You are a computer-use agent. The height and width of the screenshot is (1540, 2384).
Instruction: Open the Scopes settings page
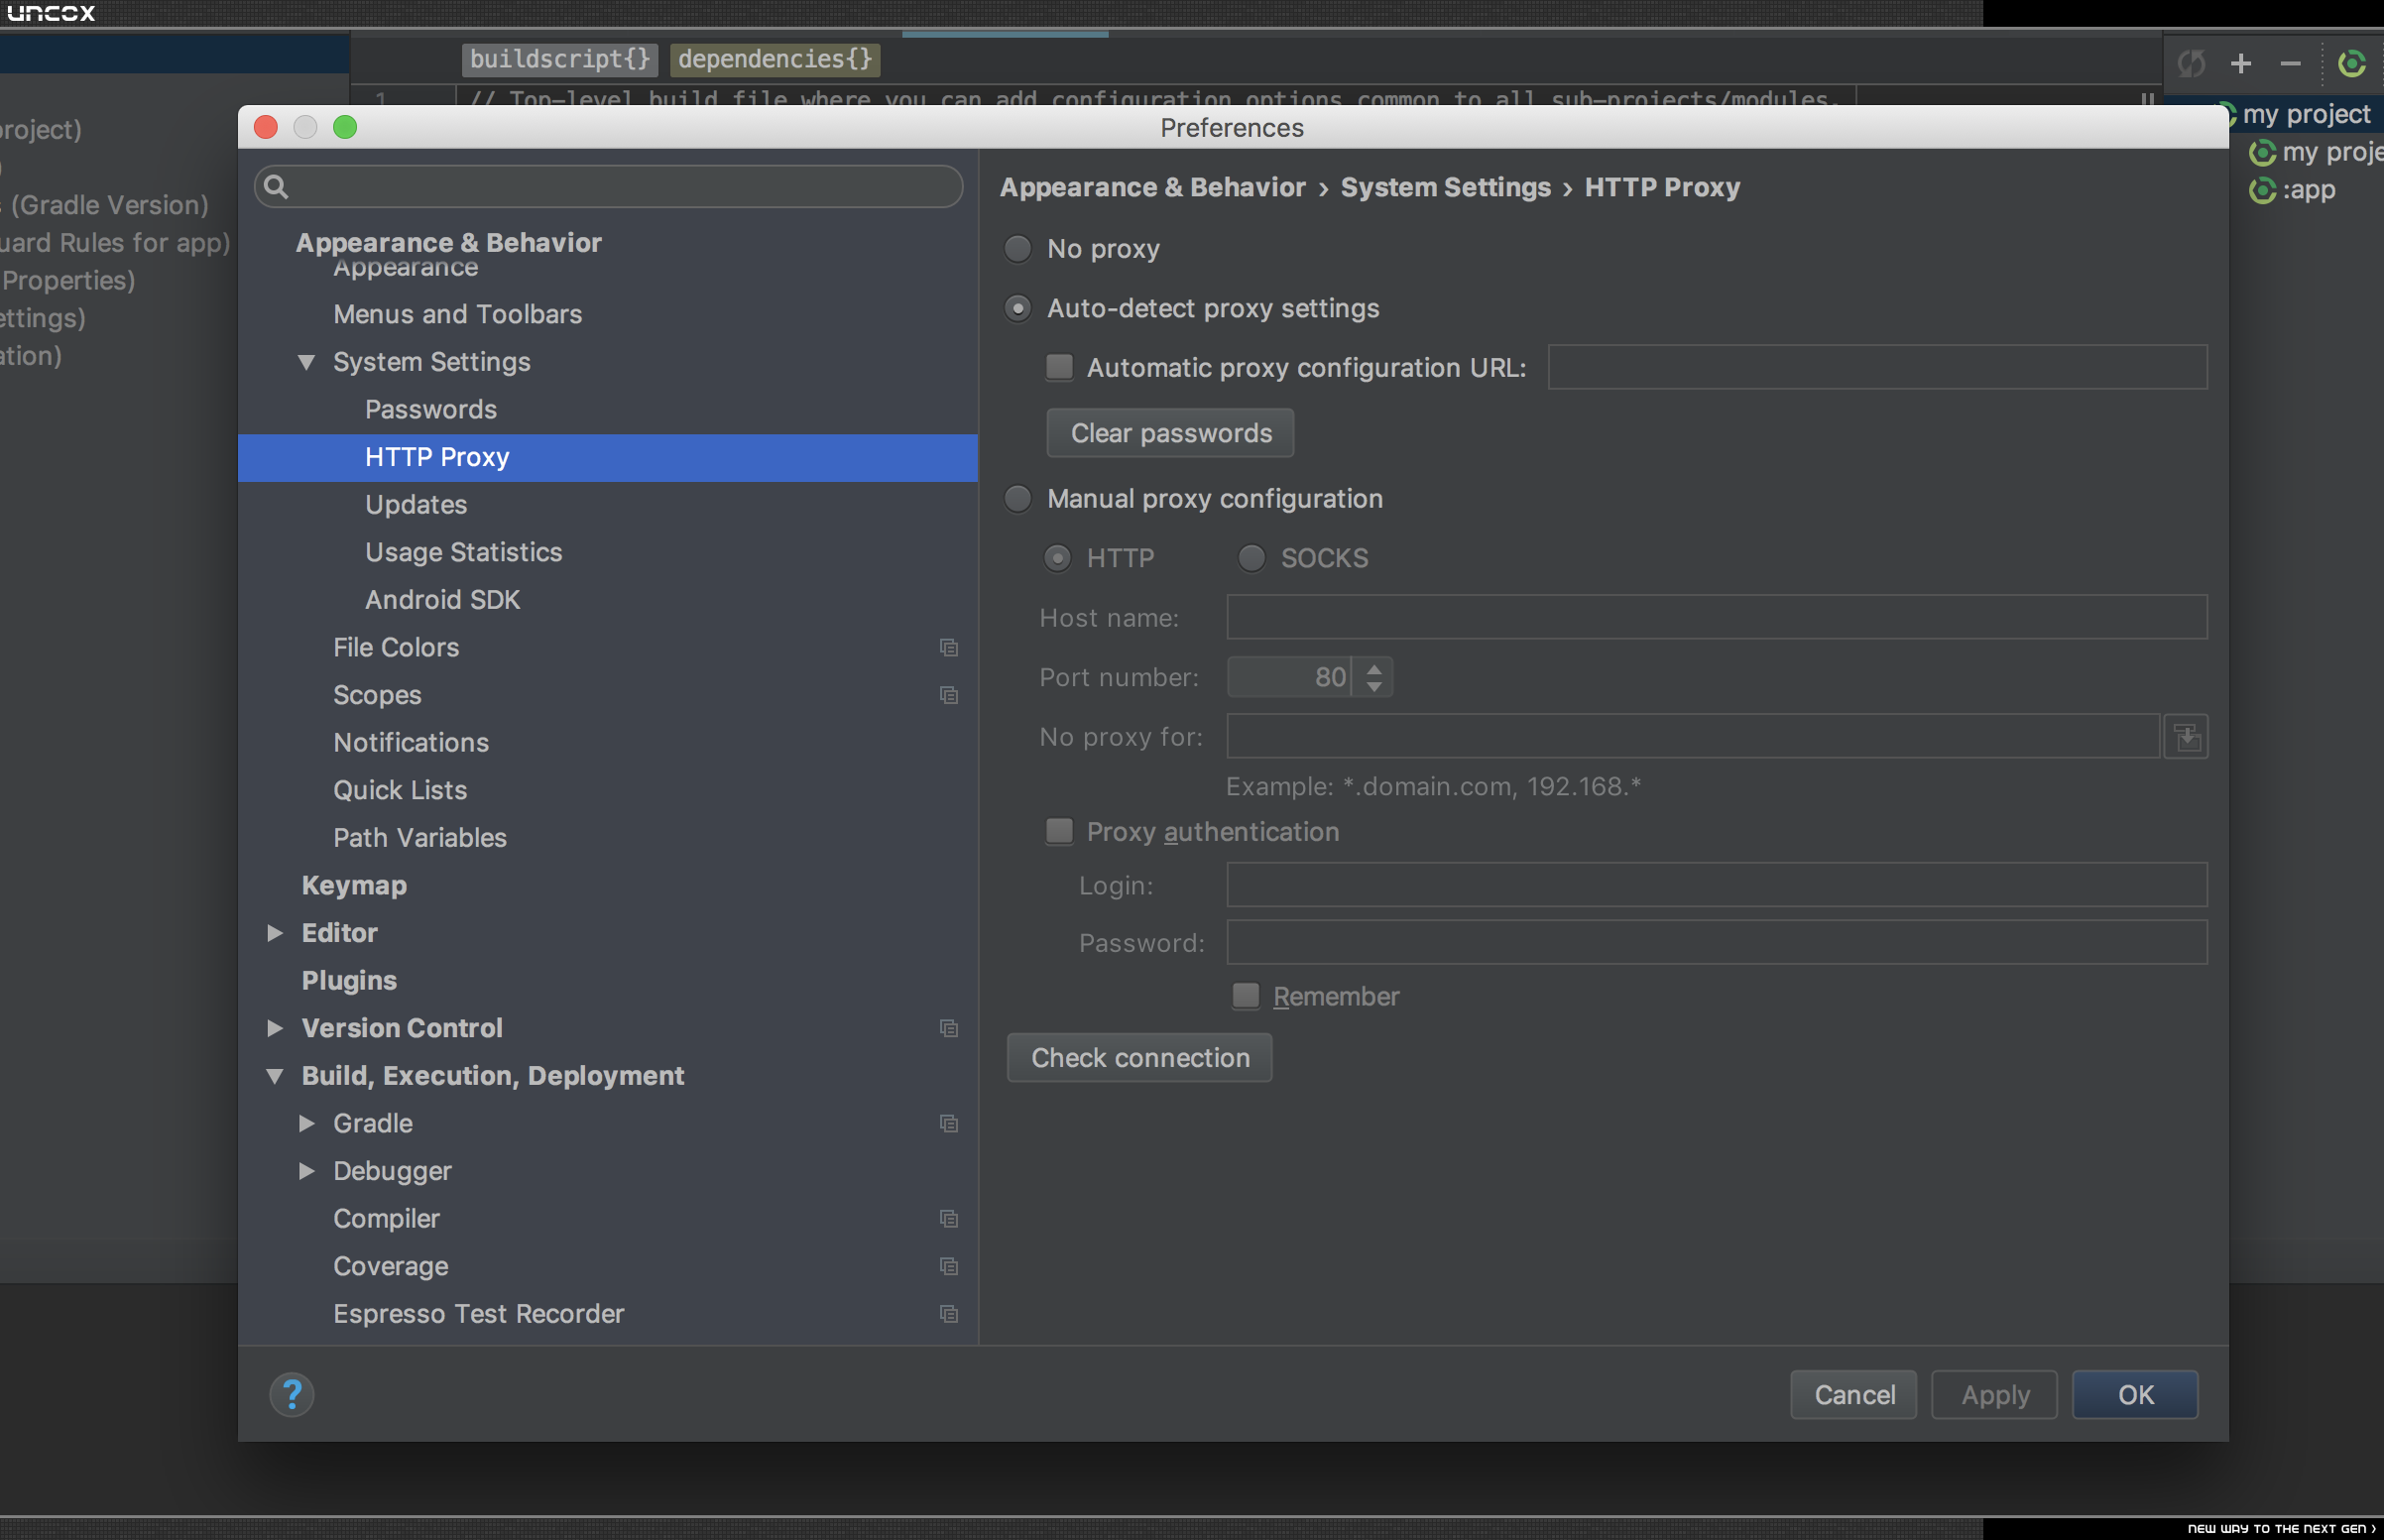[377, 695]
